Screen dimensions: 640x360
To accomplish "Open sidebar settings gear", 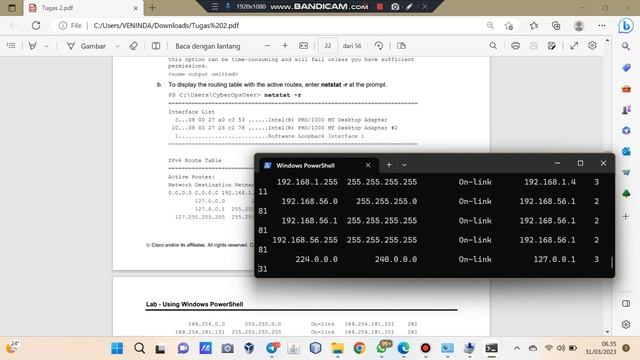I will [x=626, y=324].
